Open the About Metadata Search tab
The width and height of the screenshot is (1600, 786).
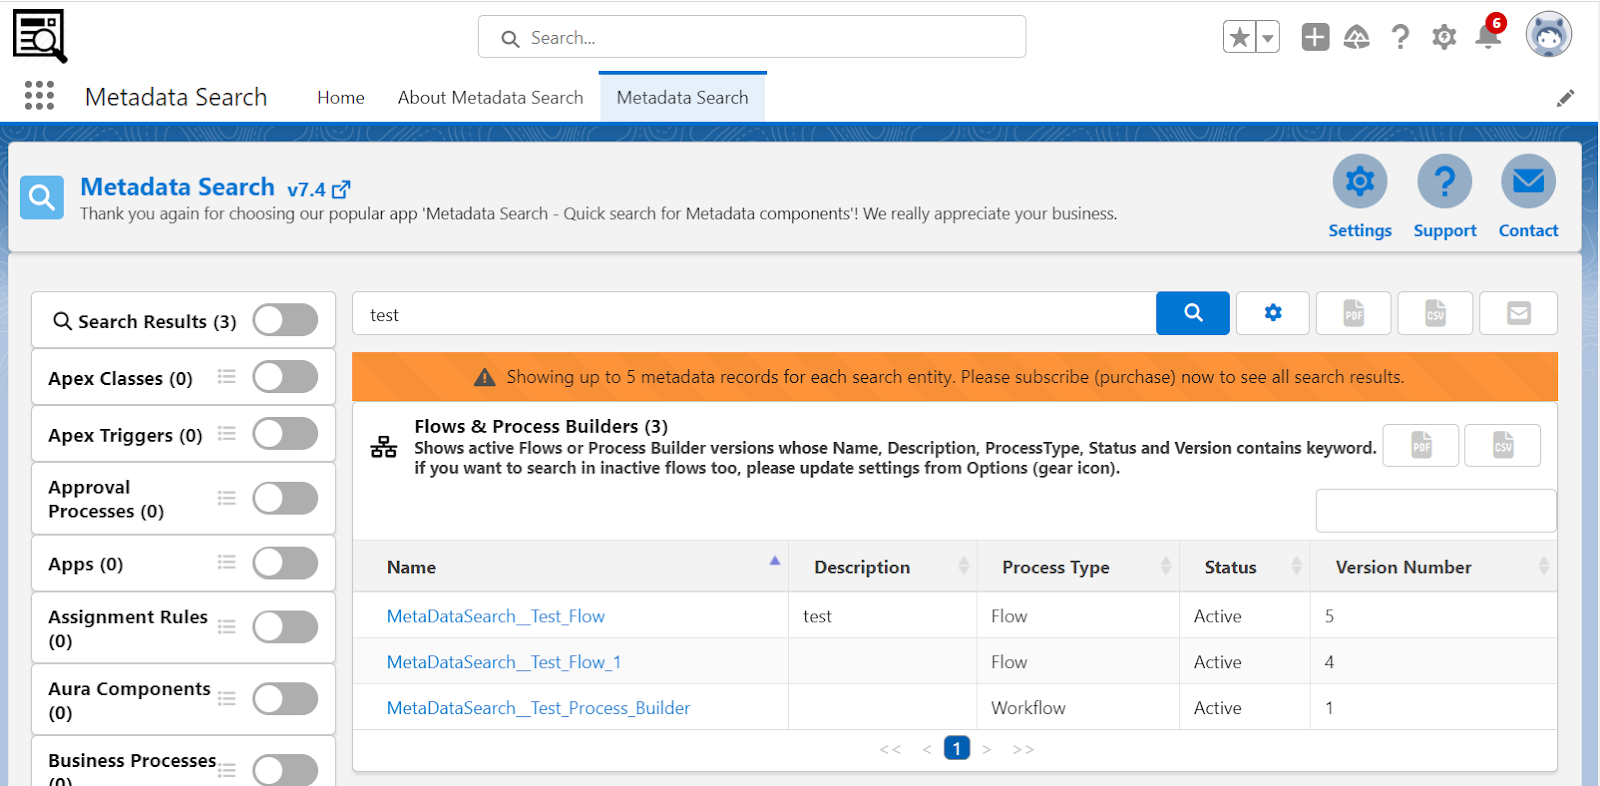490,98
